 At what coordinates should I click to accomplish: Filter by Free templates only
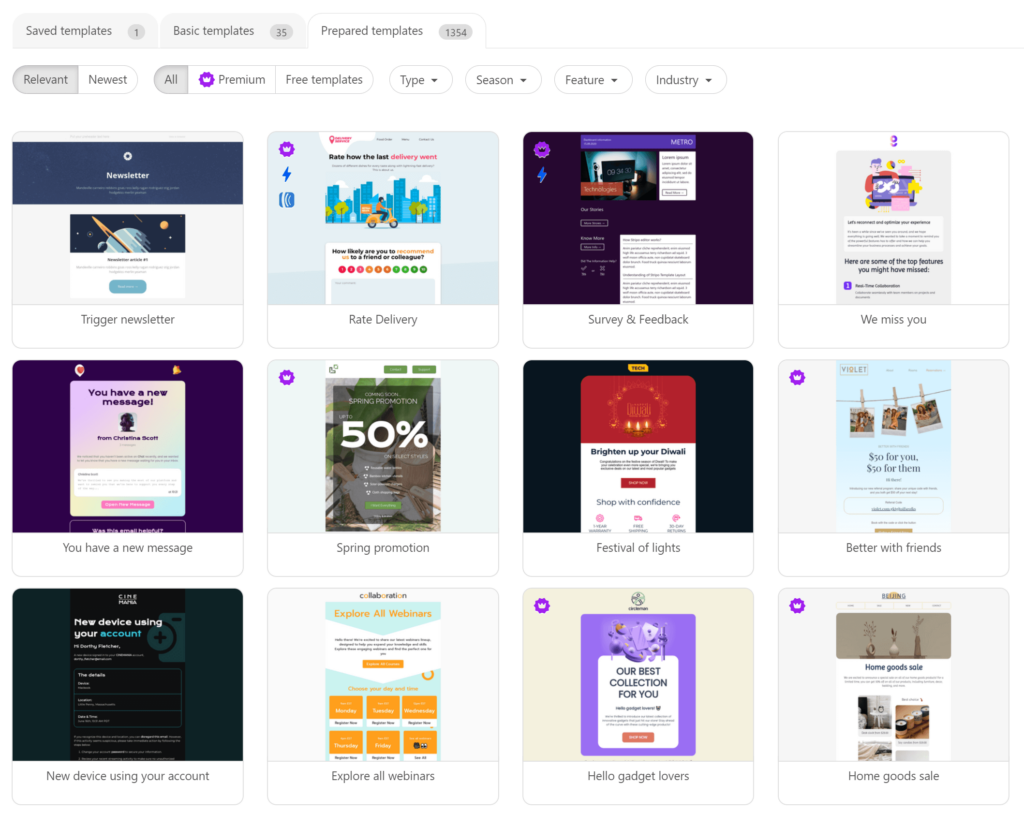pos(324,79)
